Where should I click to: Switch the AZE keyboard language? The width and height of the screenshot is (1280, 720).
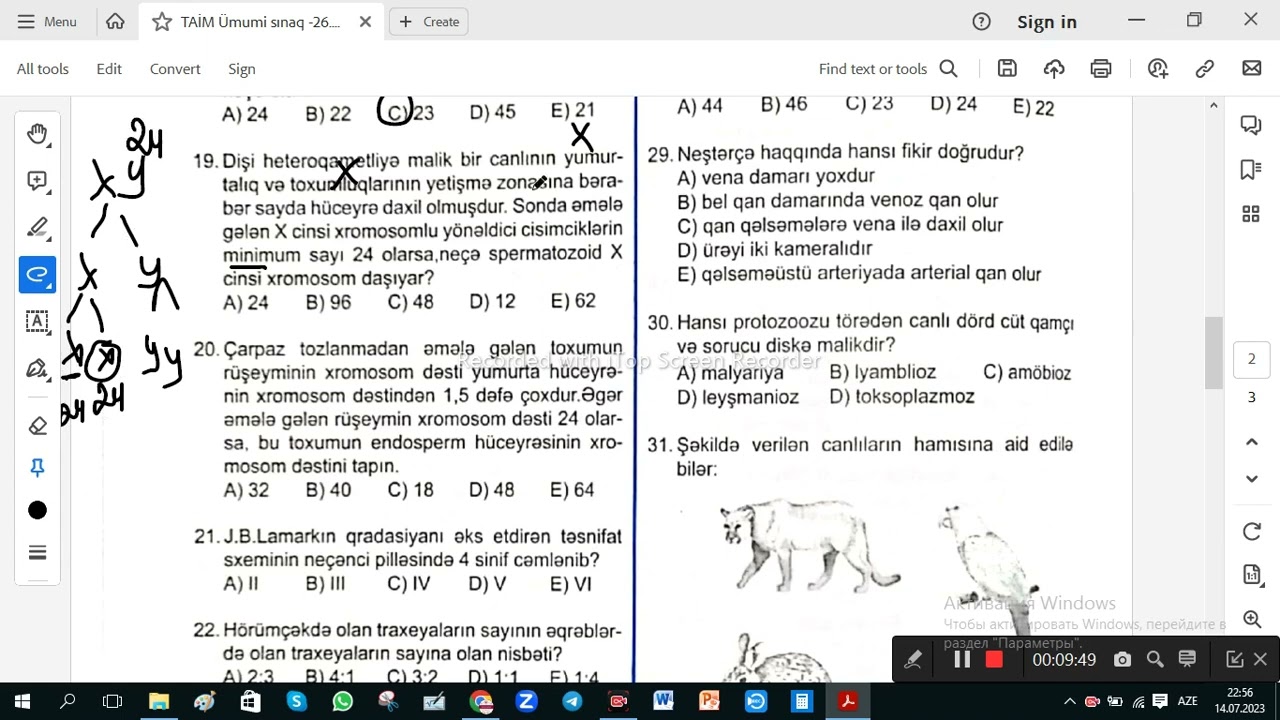[1187, 701]
